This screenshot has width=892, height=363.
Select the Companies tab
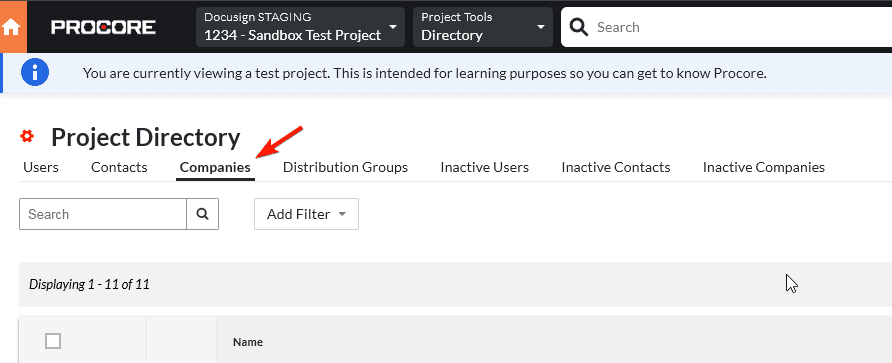215,167
